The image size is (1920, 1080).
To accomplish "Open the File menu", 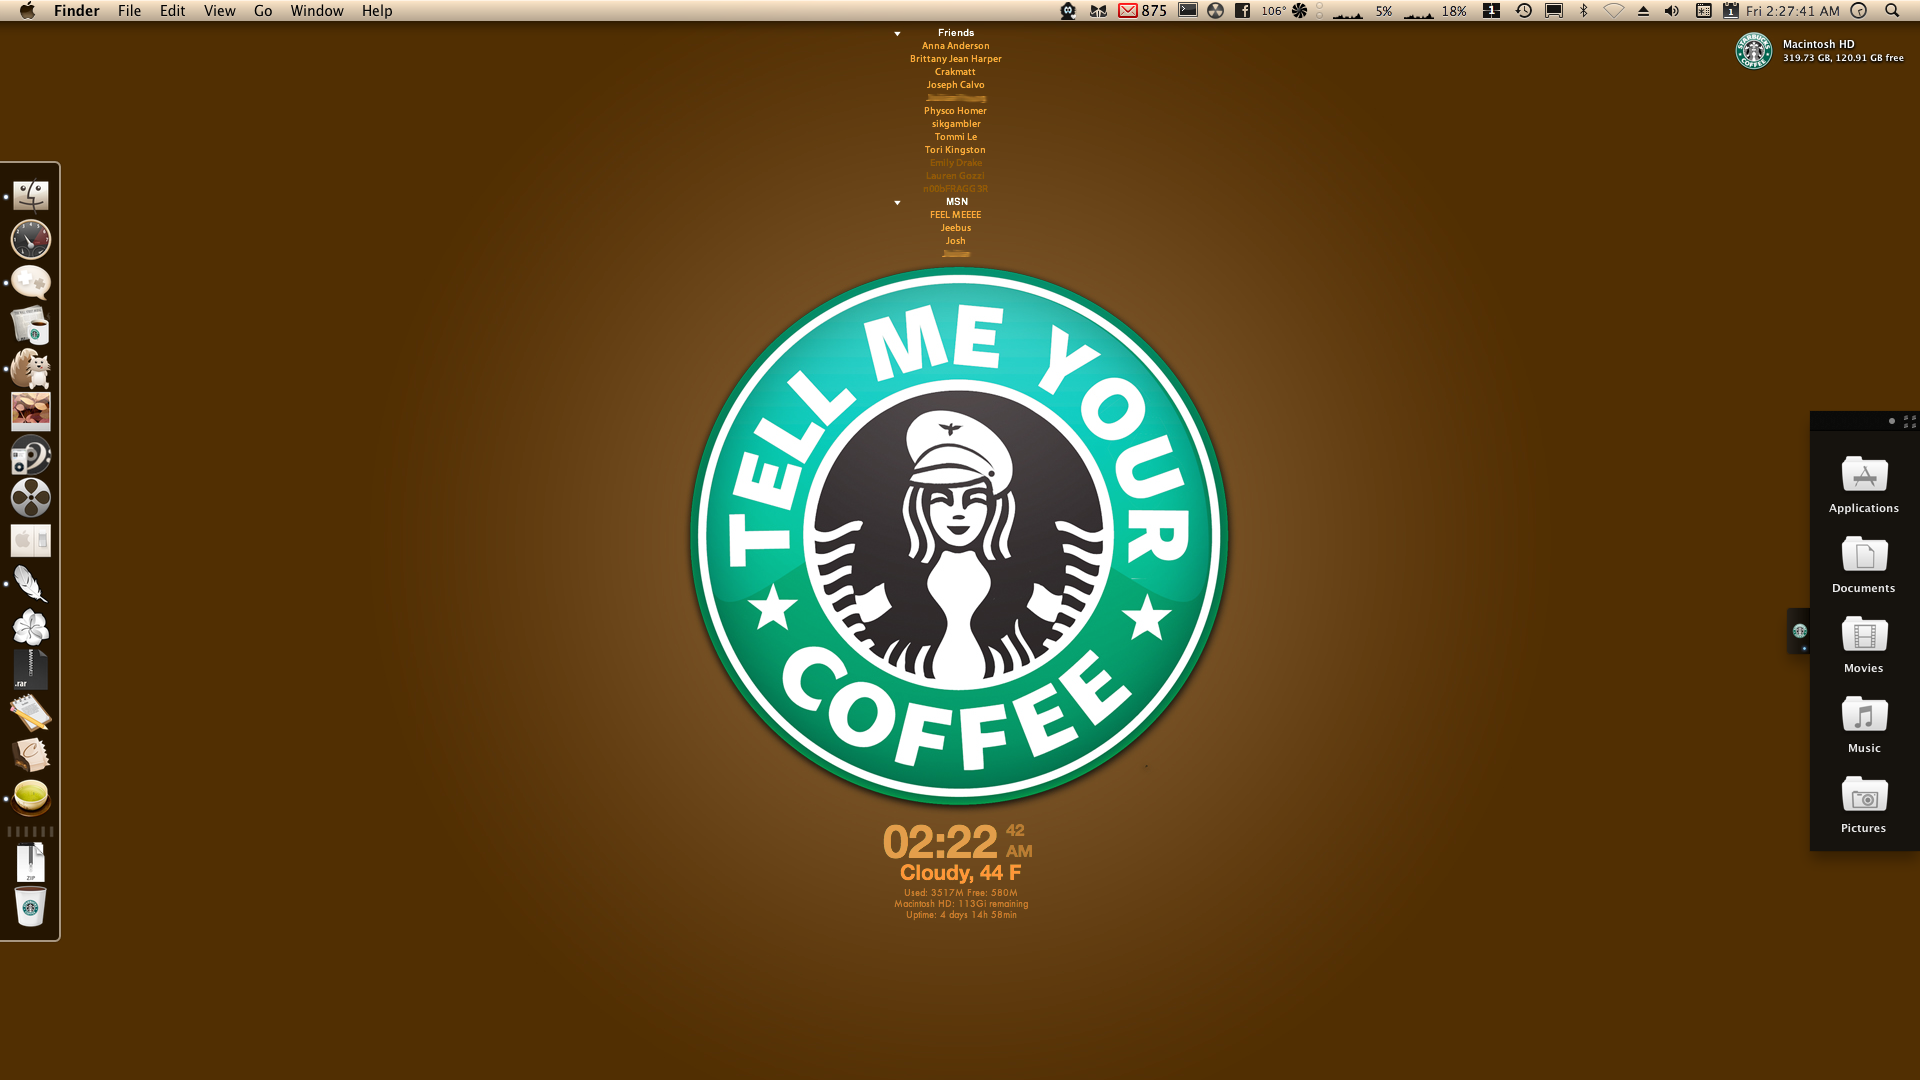I will click(x=129, y=11).
